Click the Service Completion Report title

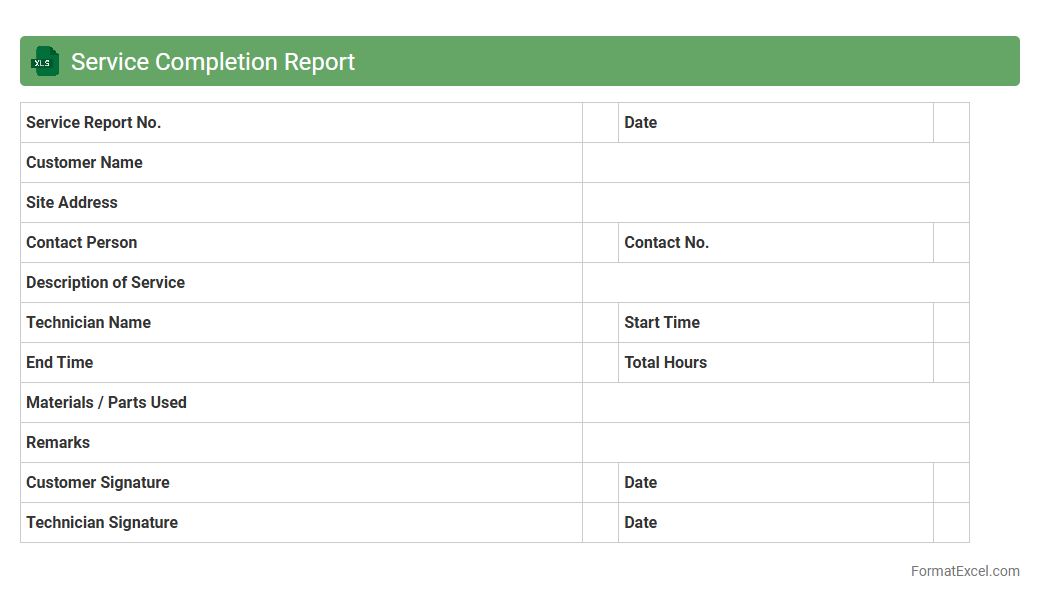click(213, 62)
